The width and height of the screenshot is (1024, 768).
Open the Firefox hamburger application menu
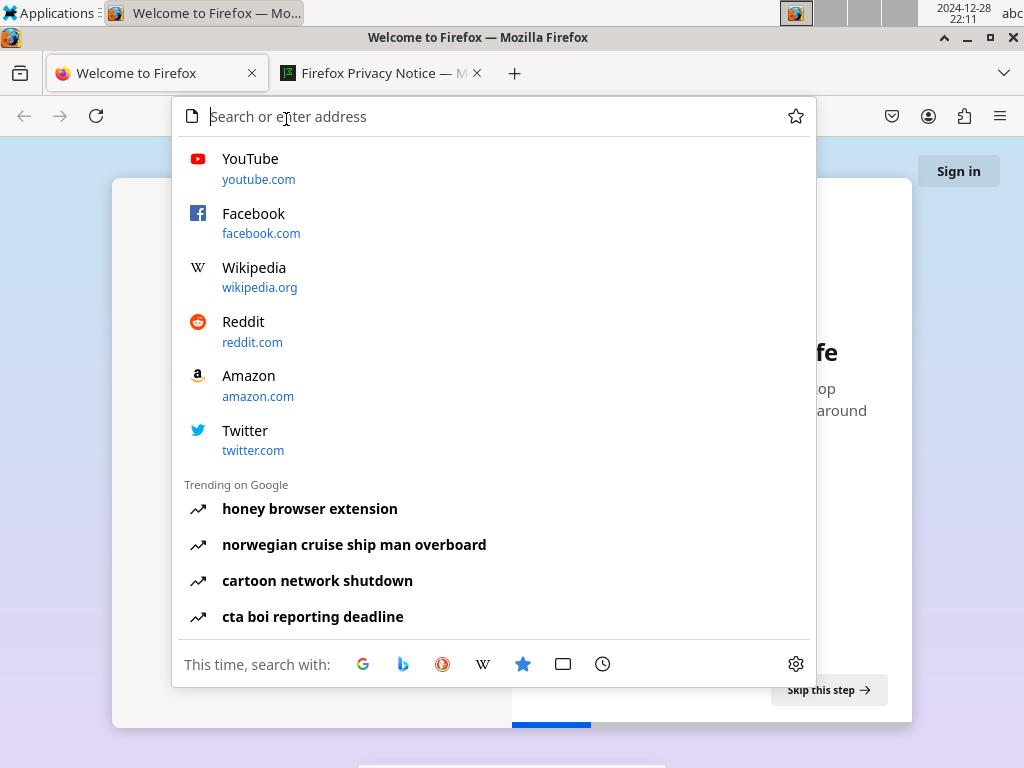(1000, 116)
